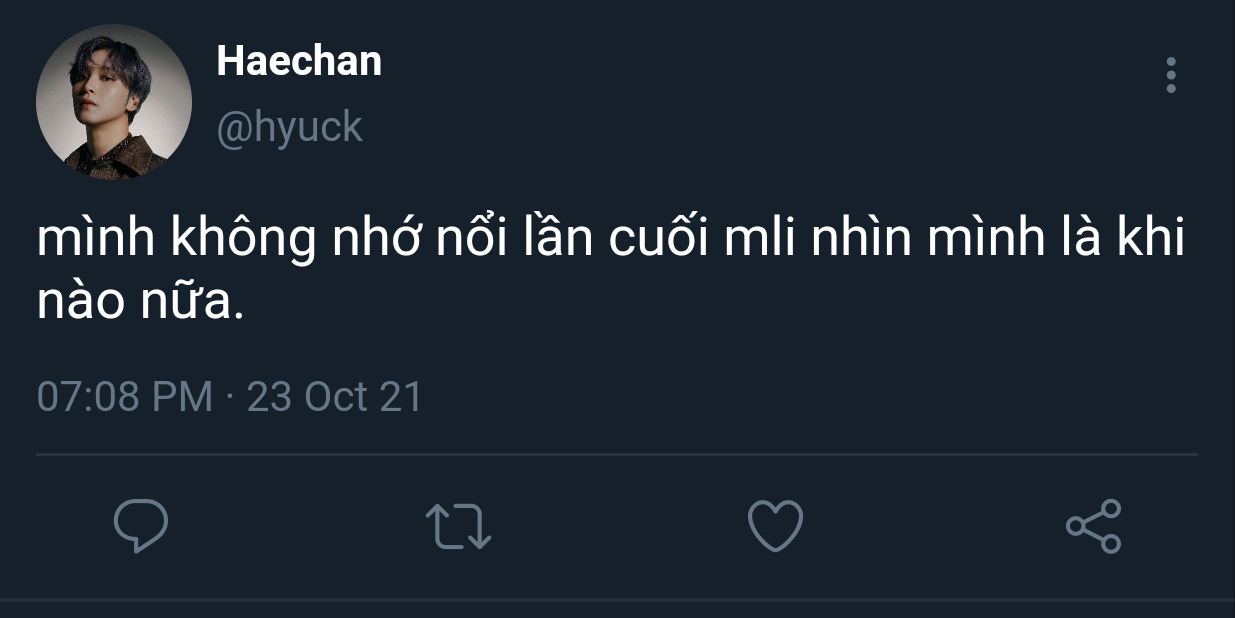Screen dimensions: 1235x618
Task: Open the three-dot more options menu
Action: (1171, 75)
